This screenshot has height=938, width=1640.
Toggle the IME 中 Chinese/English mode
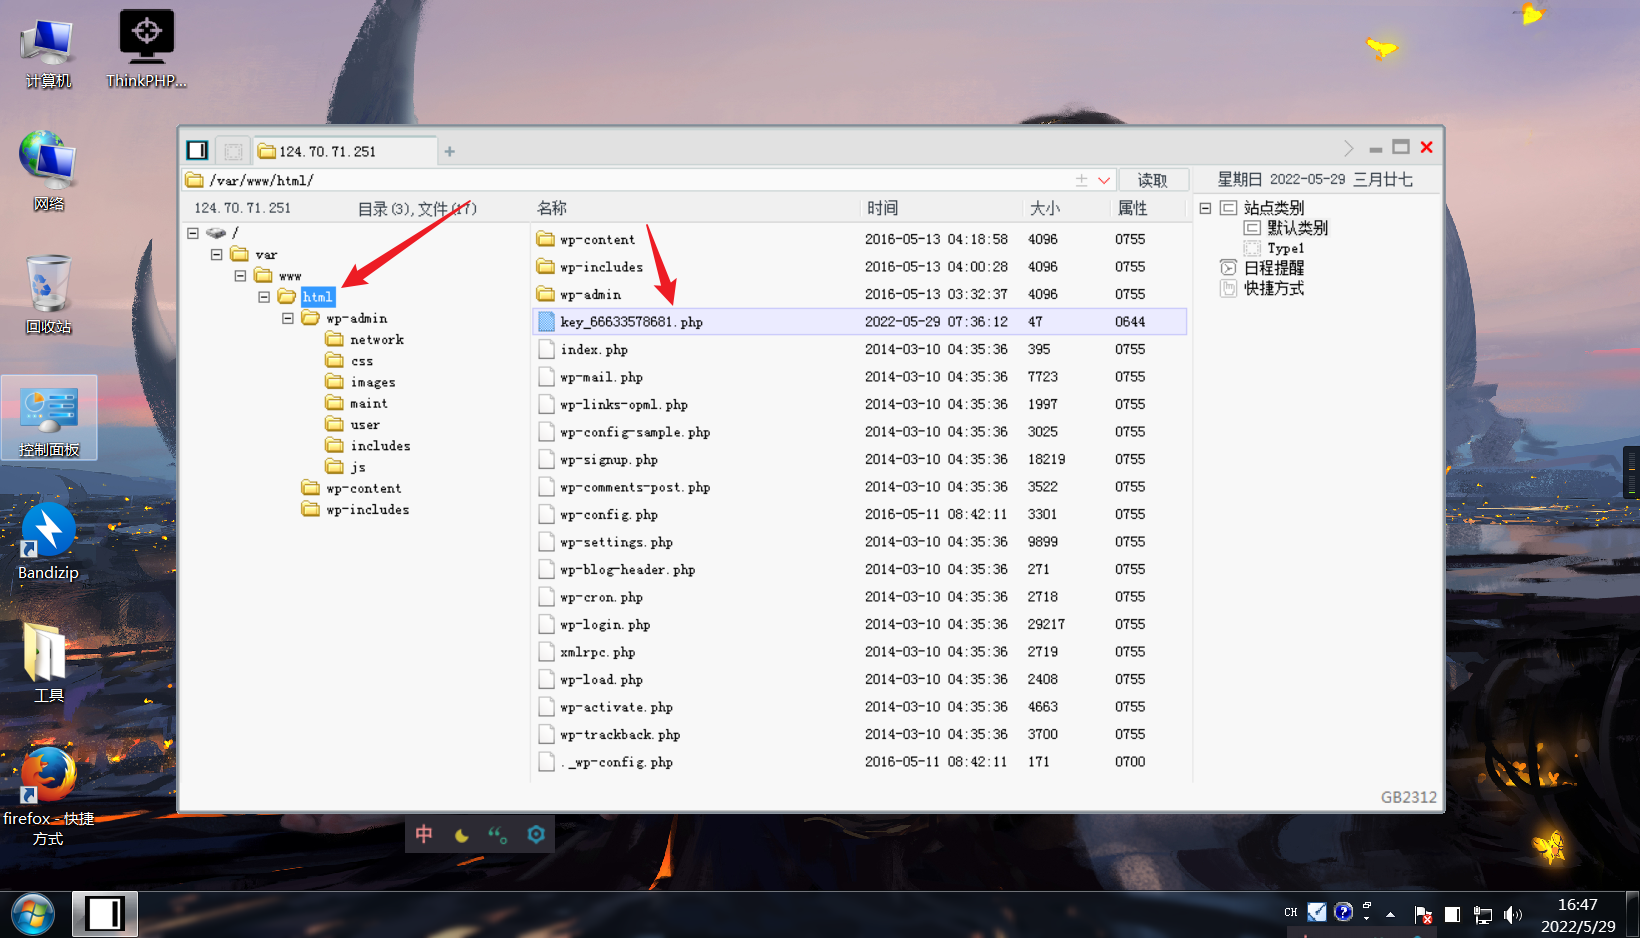click(424, 834)
